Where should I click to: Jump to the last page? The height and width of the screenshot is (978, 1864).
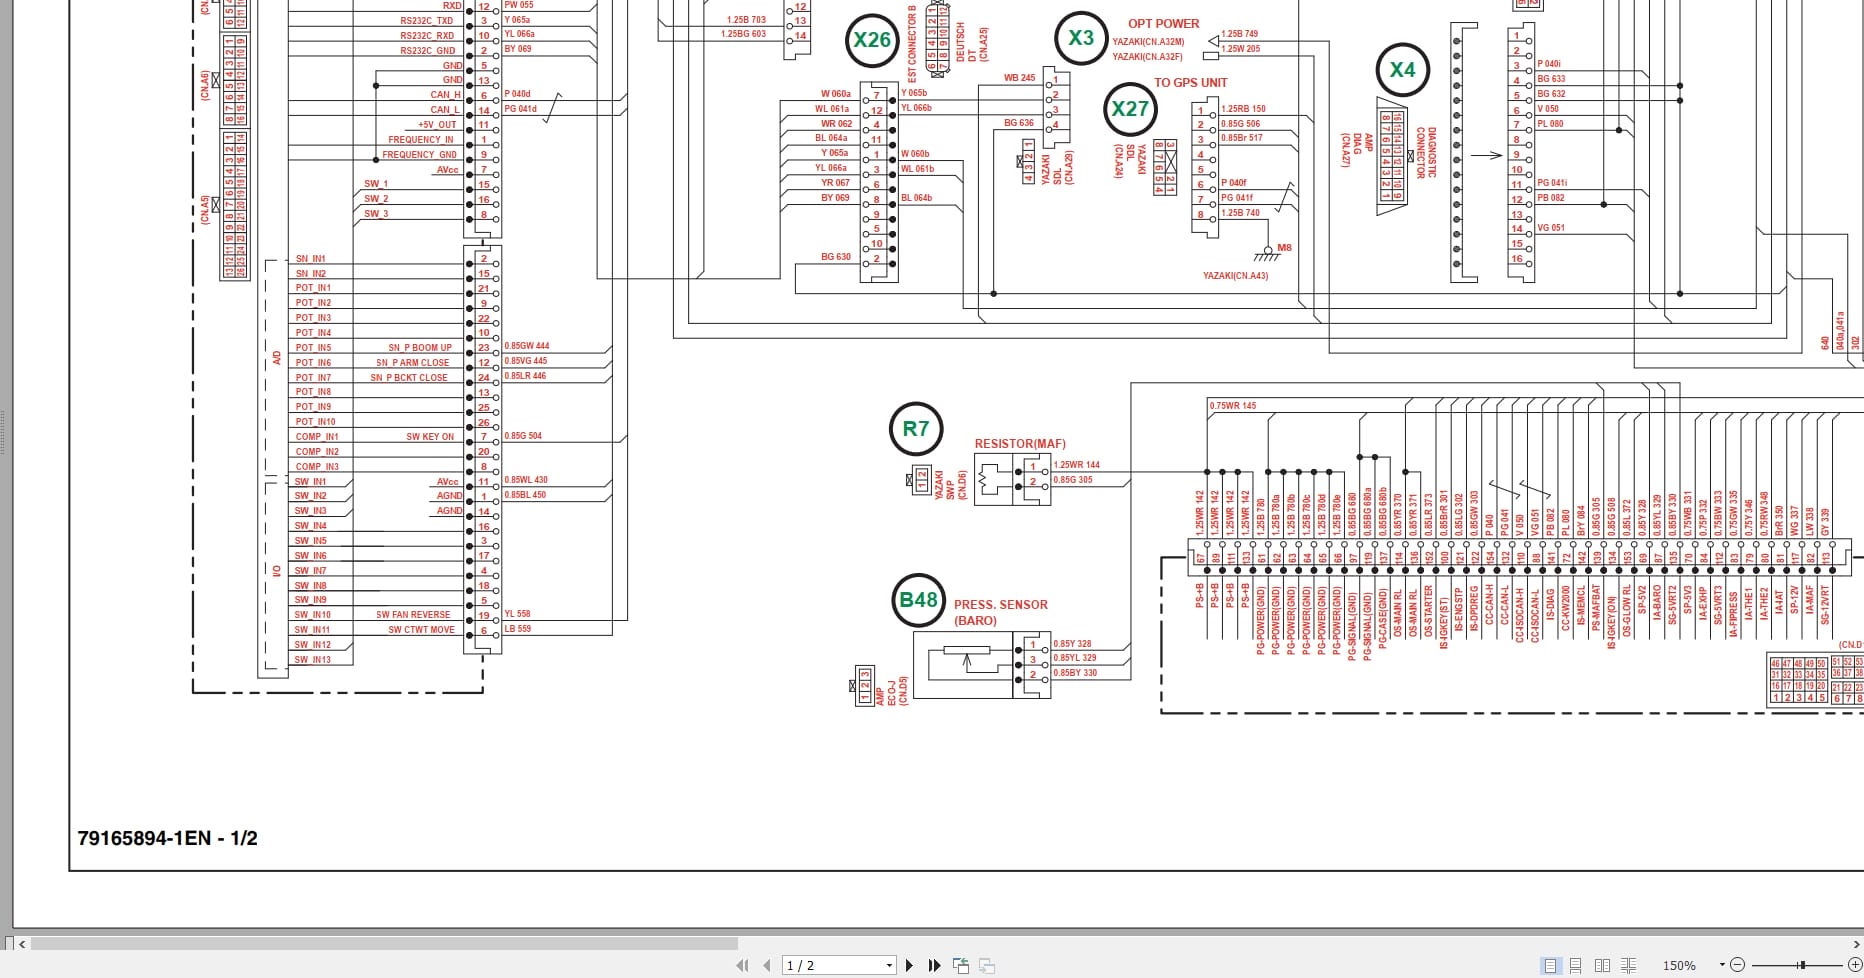(x=932, y=965)
